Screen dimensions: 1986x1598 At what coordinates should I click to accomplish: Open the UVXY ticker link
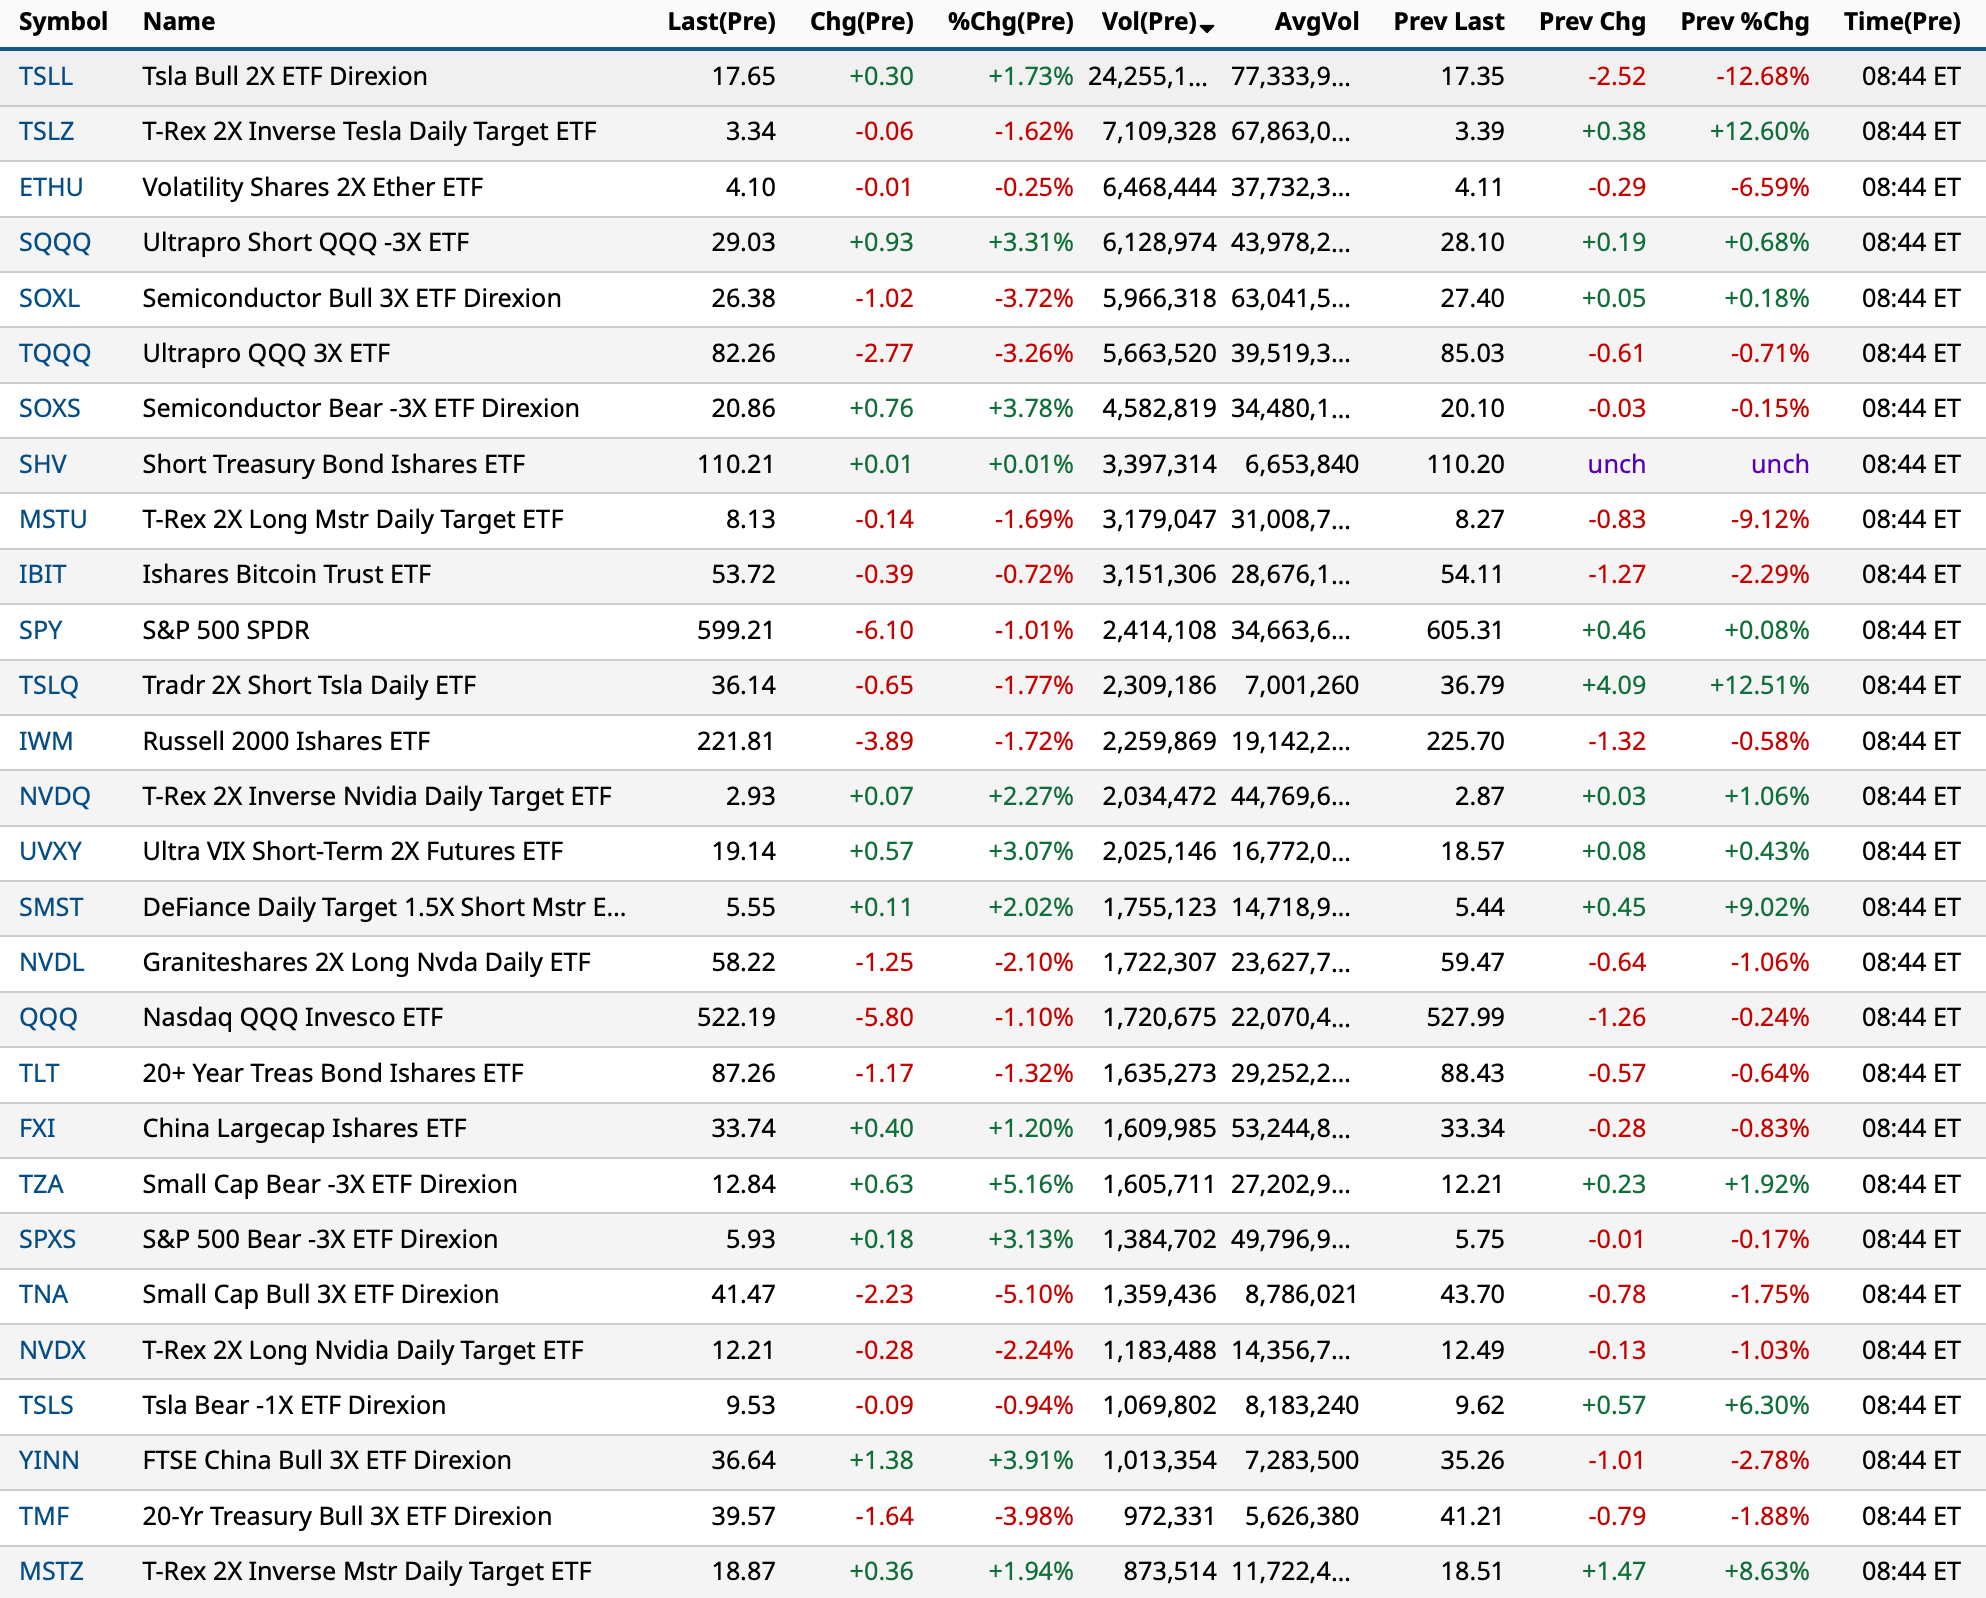tap(50, 852)
